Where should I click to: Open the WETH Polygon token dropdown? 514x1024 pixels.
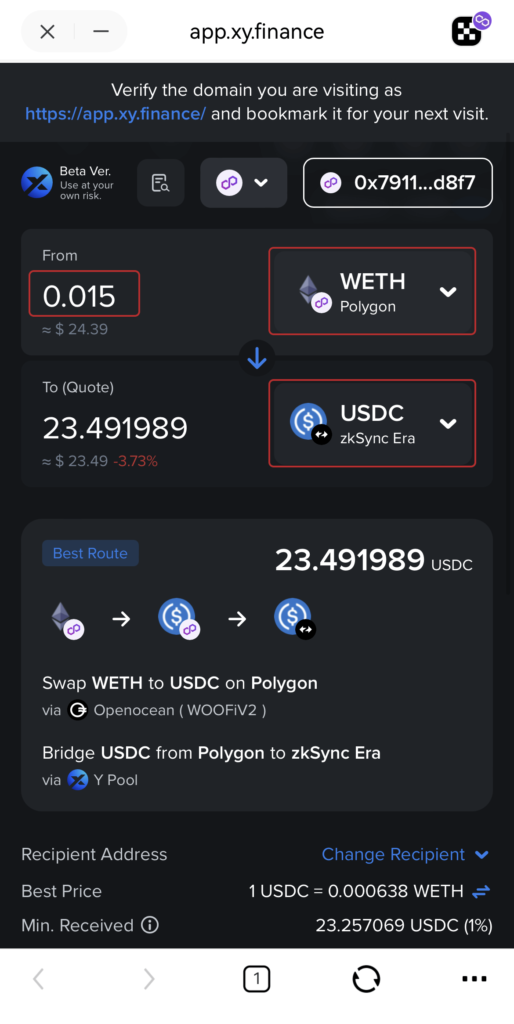(x=372, y=291)
